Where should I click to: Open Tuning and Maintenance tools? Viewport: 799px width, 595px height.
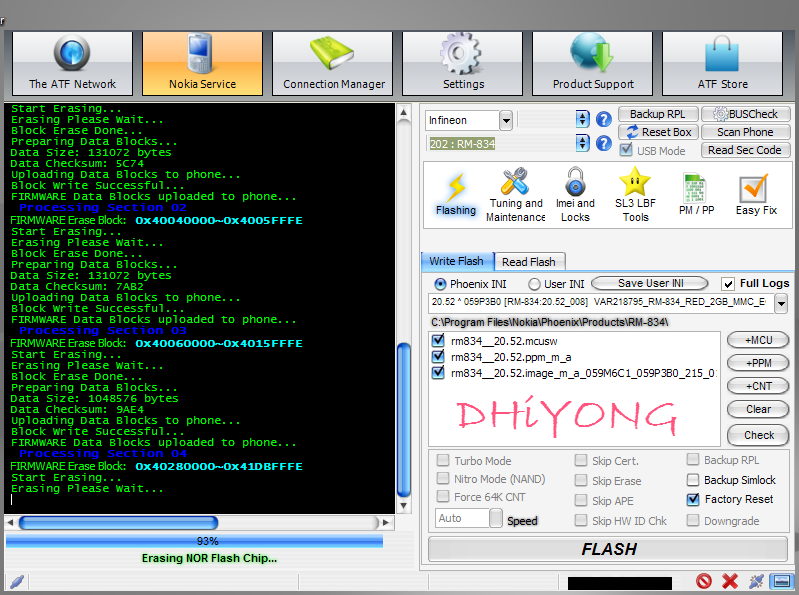516,195
